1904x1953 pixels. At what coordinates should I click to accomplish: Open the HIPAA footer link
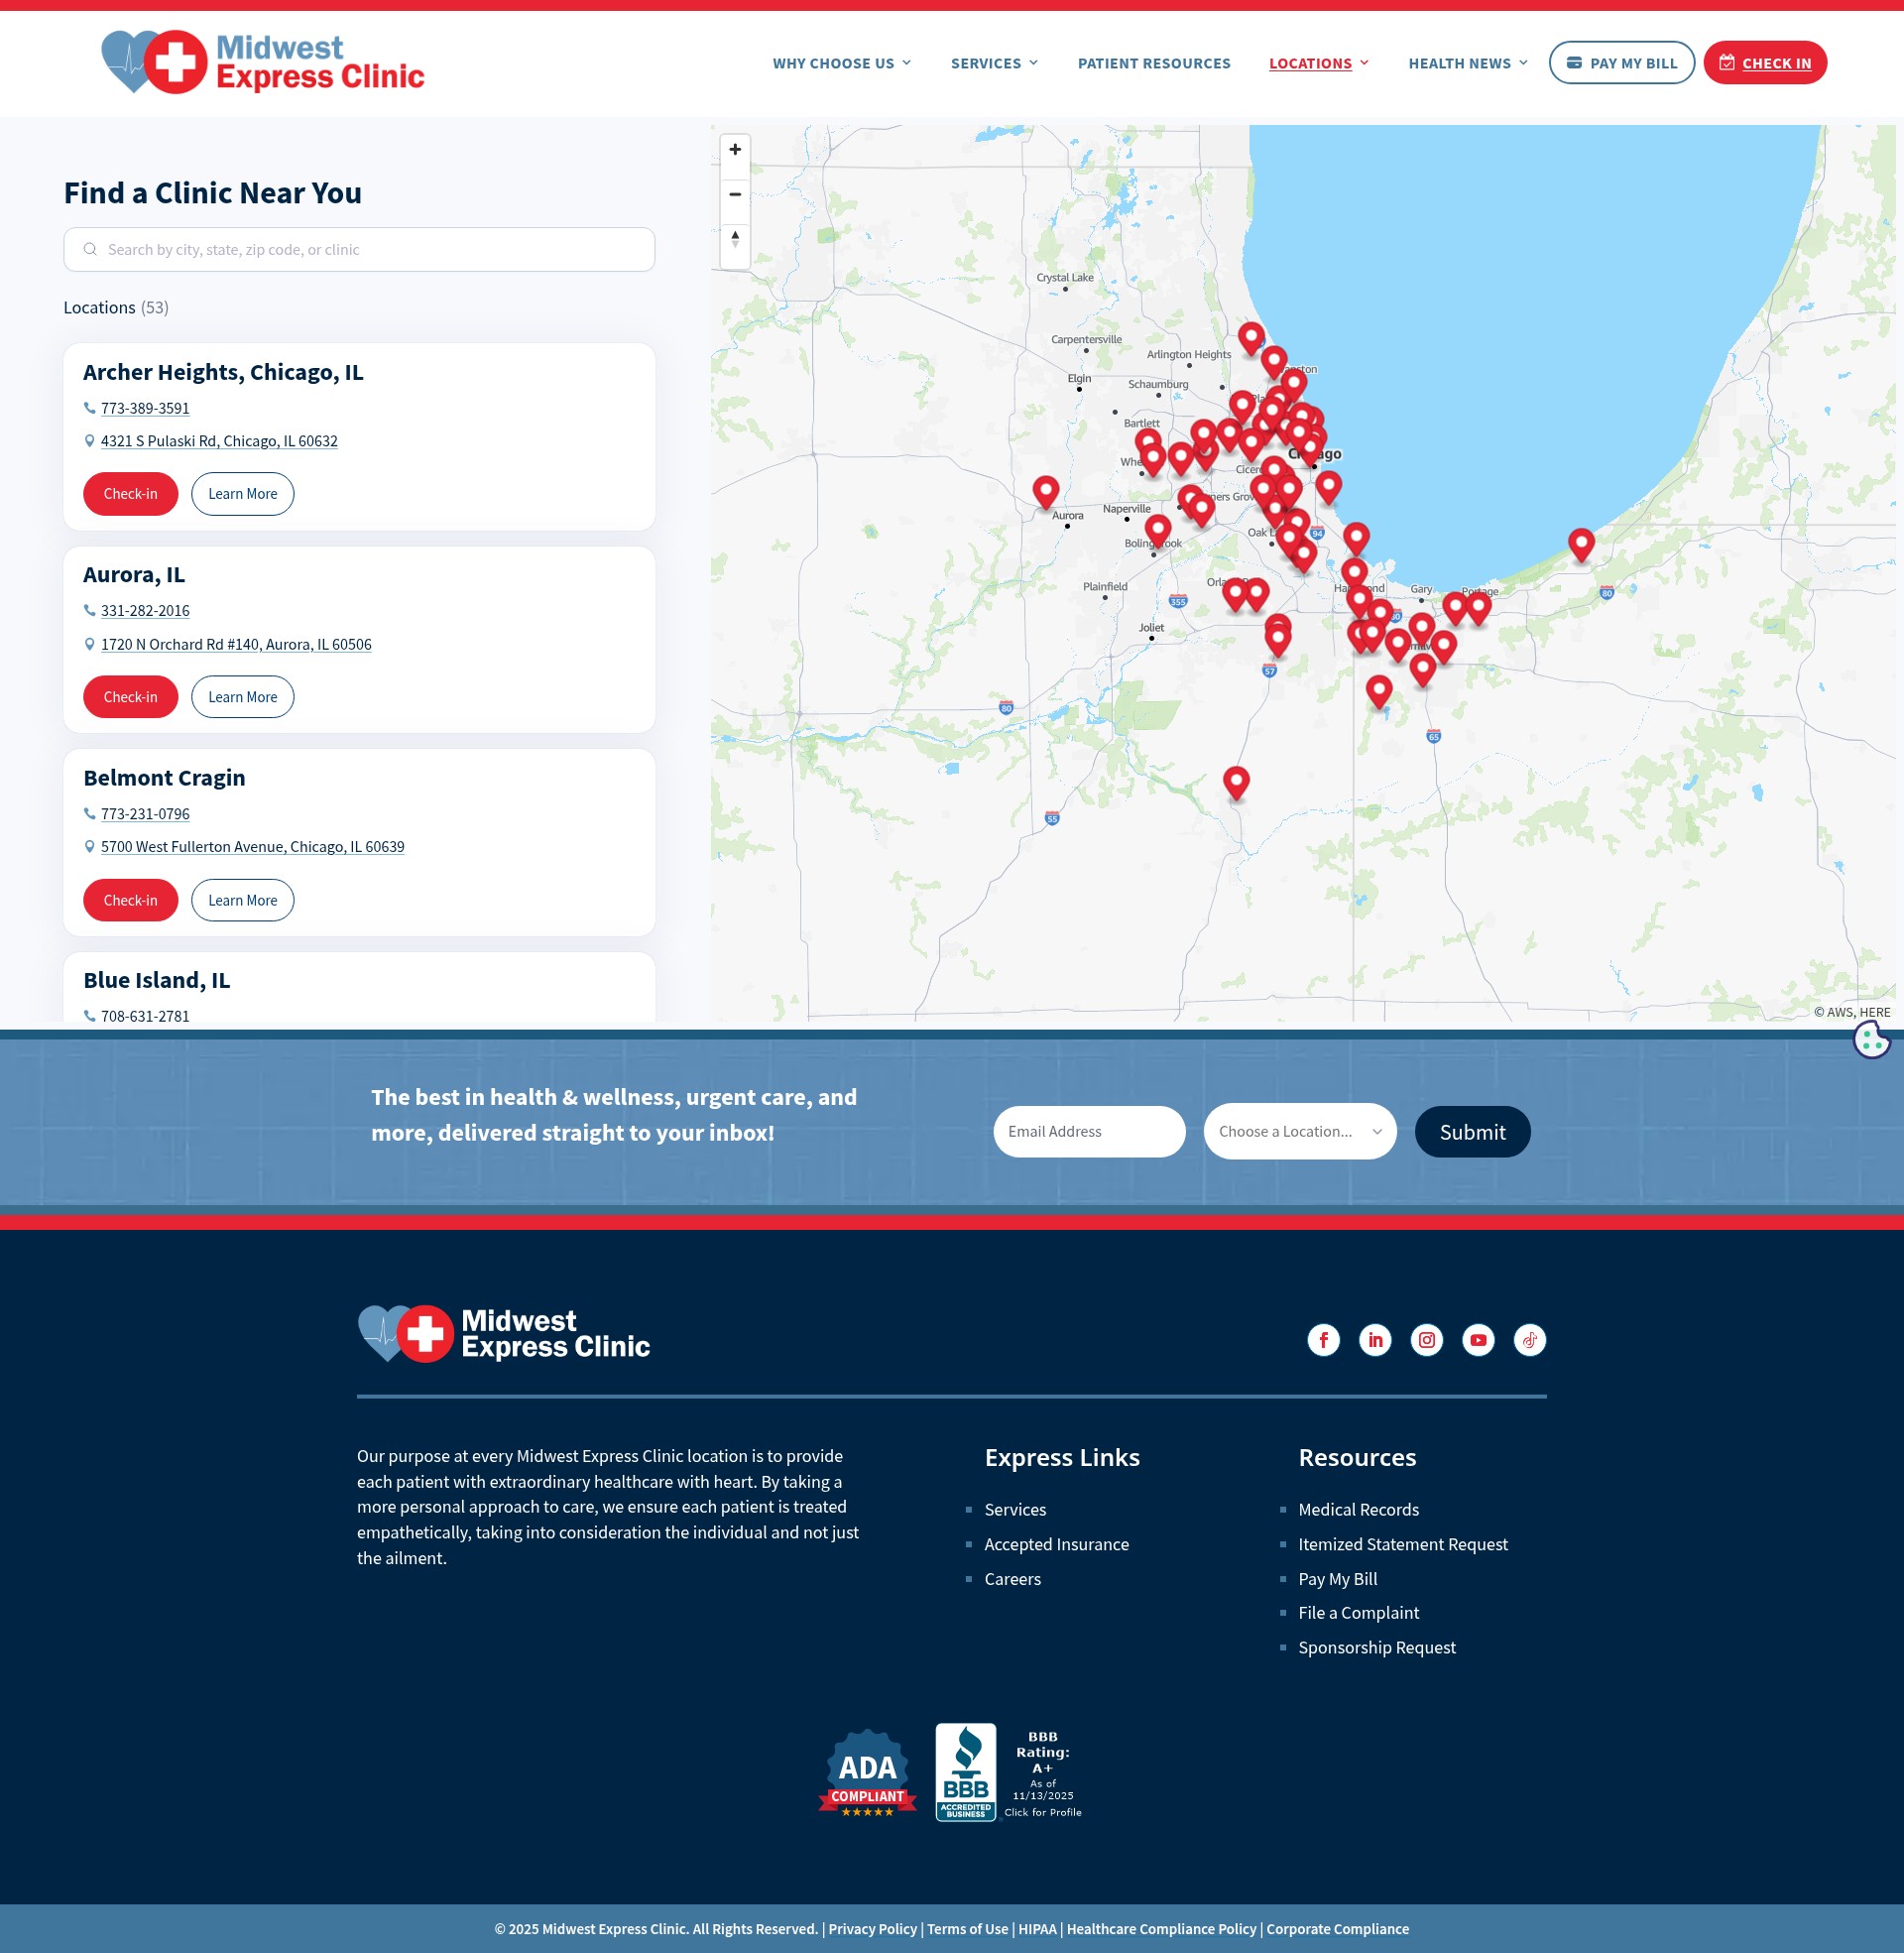(1037, 1929)
